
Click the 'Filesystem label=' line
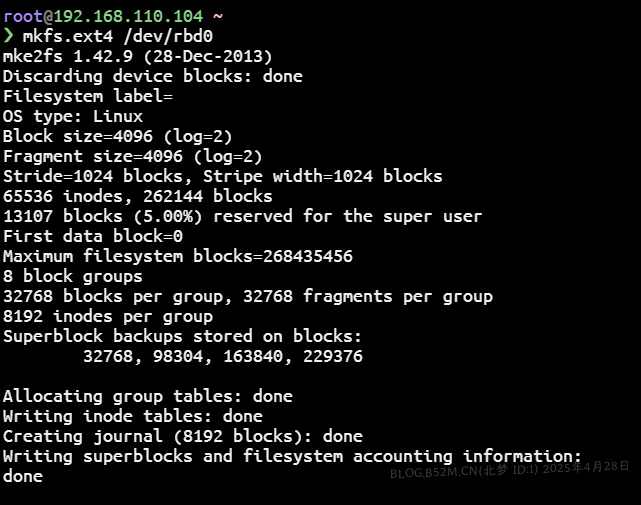pos(88,96)
